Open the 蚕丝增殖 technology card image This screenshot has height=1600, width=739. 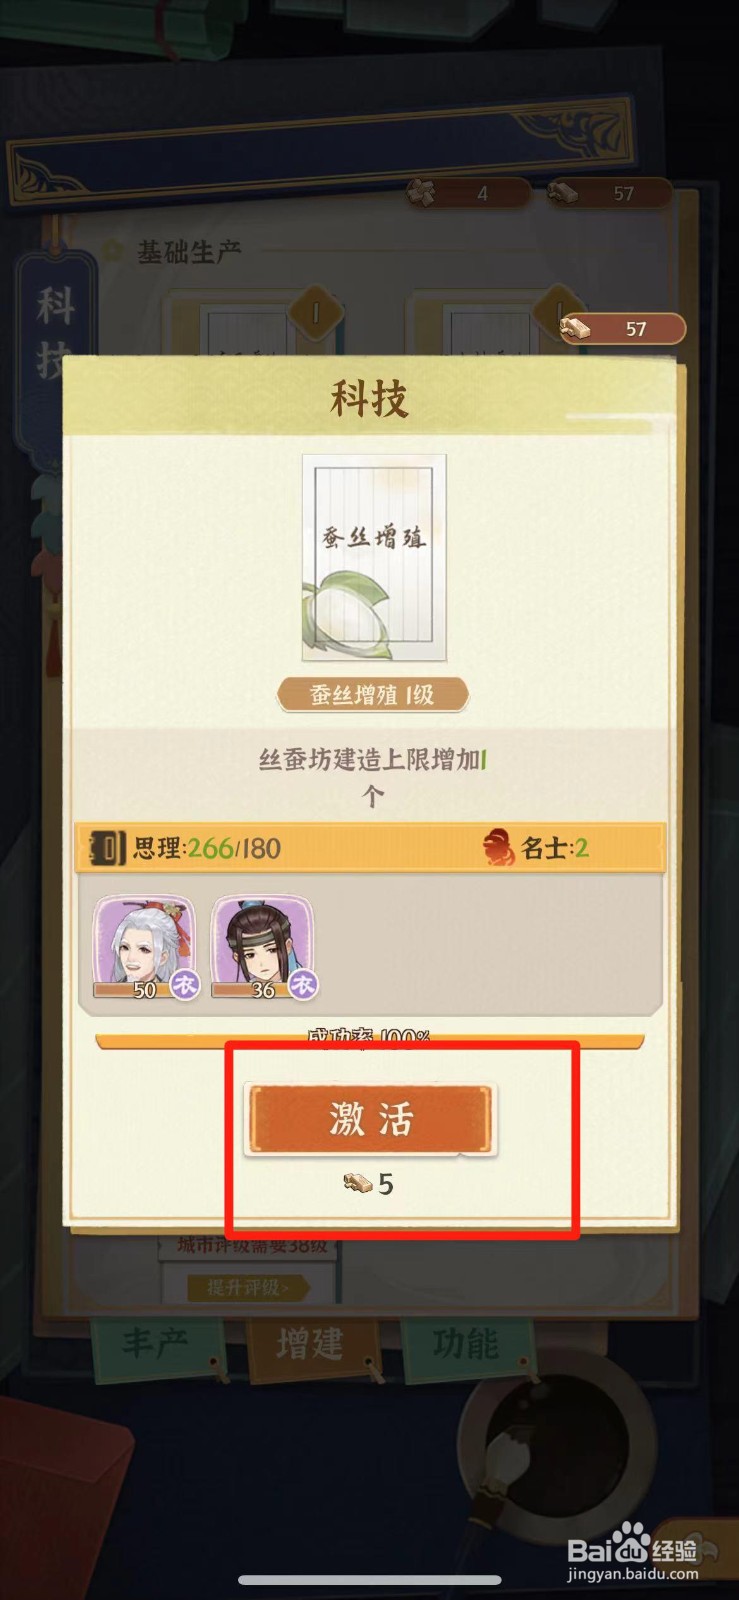click(x=374, y=558)
